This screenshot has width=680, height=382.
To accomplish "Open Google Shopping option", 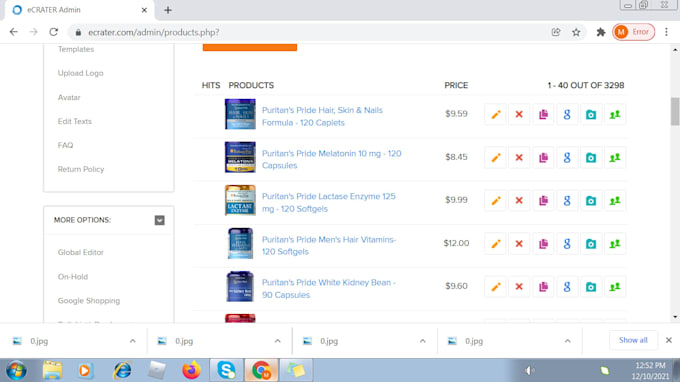I will tap(89, 300).
